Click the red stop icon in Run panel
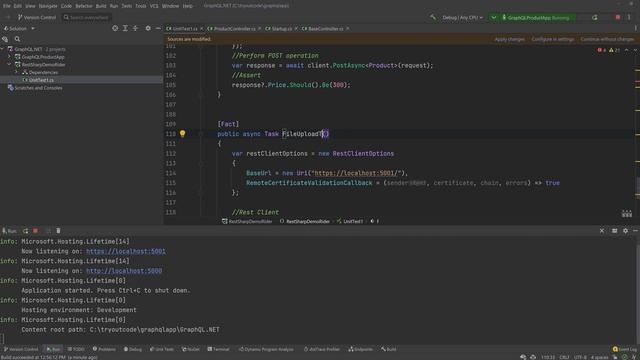Screen dimensions: 640x360 (36, 231)
